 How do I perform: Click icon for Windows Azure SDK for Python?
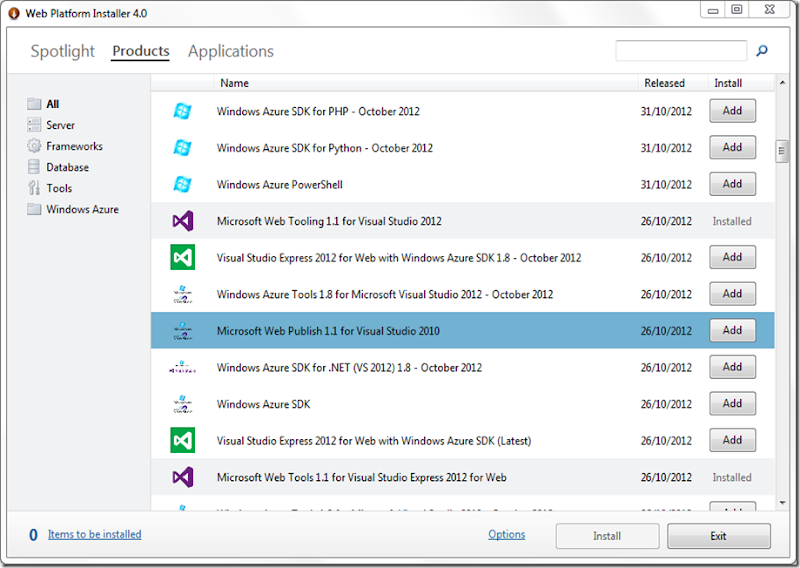(x=183, y=147)
